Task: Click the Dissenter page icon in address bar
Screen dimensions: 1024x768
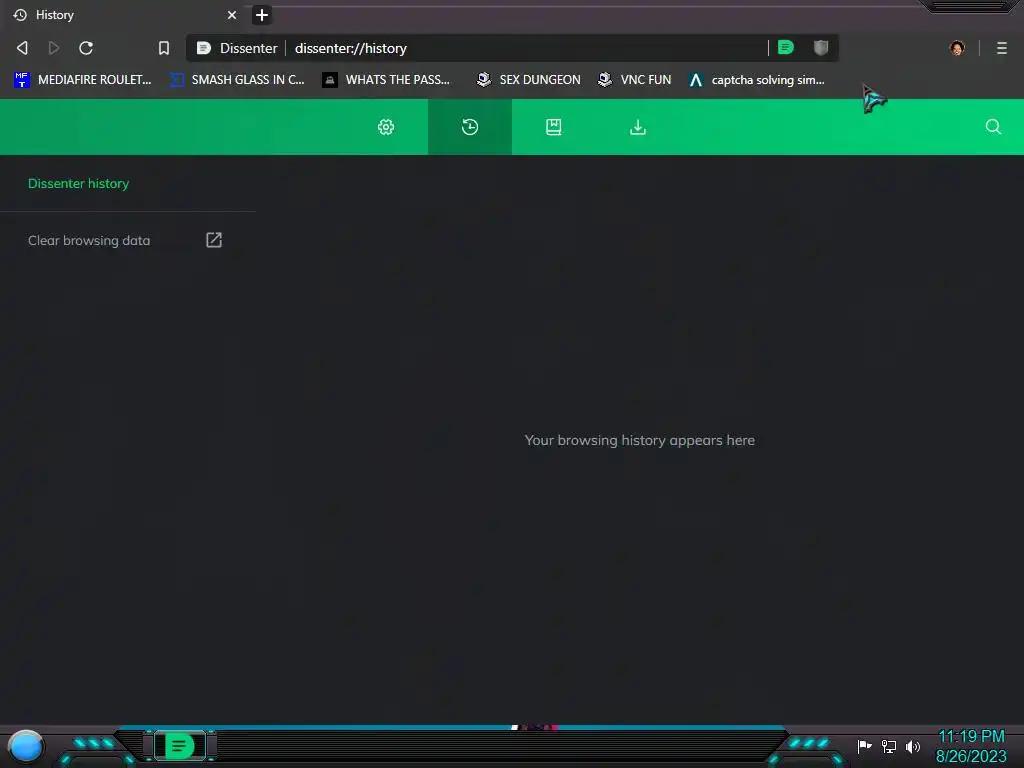Action: pos(204,48)
